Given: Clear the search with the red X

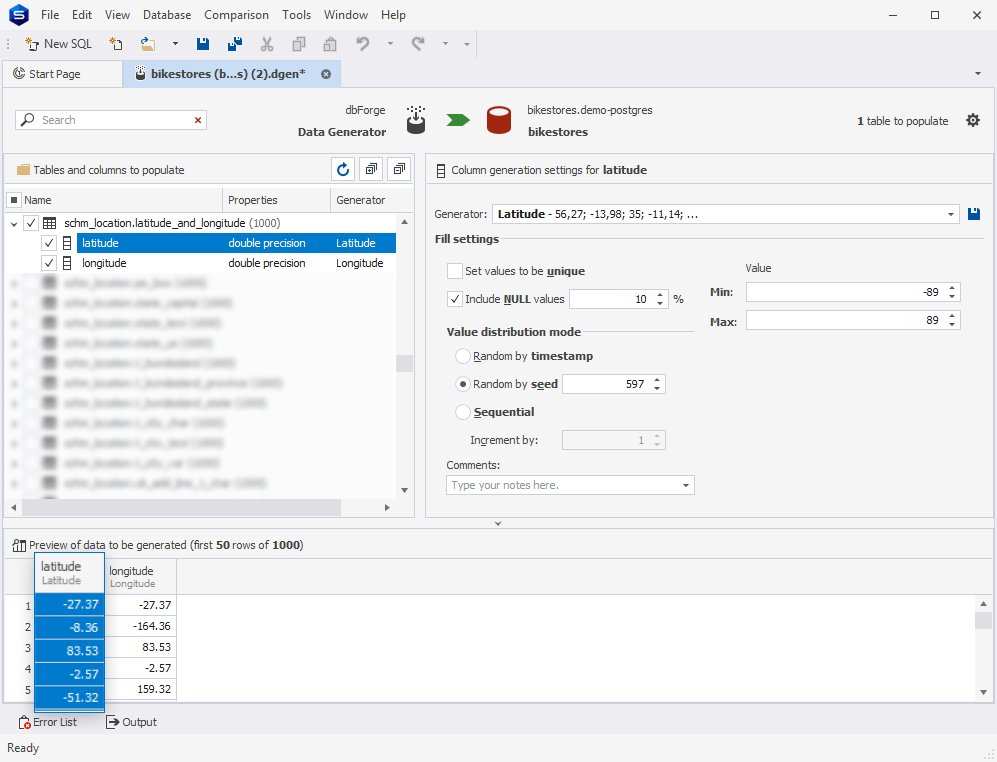Looking at the screenshot, I should coord(198,120).
